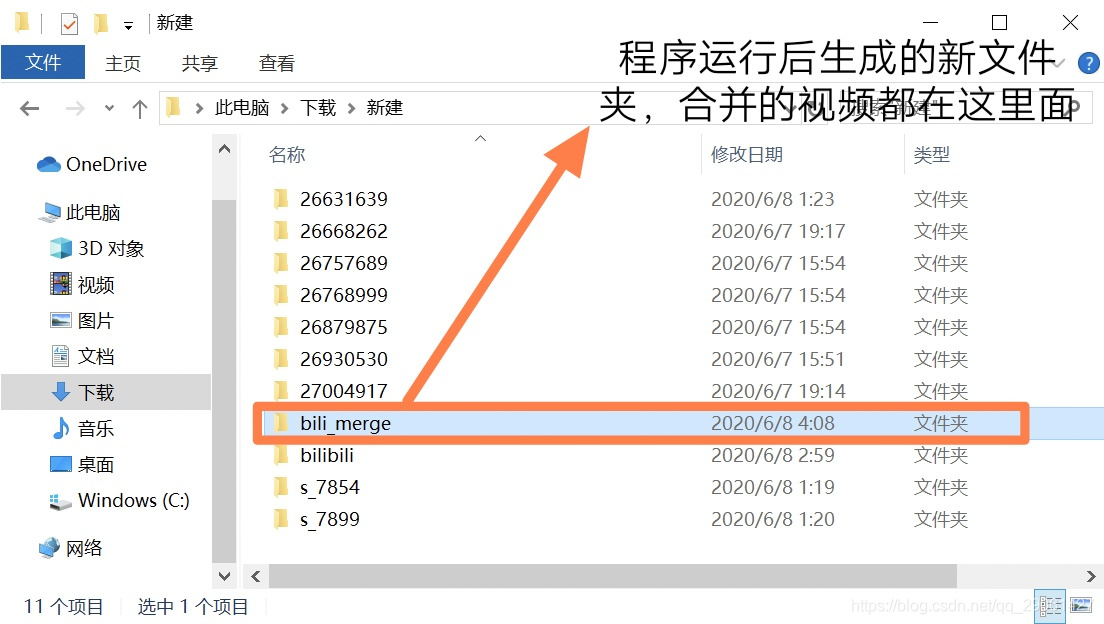Expand the breadcrumb chevron after 下载
This screenshot has width=1104, height=624.
click(349, 107)
